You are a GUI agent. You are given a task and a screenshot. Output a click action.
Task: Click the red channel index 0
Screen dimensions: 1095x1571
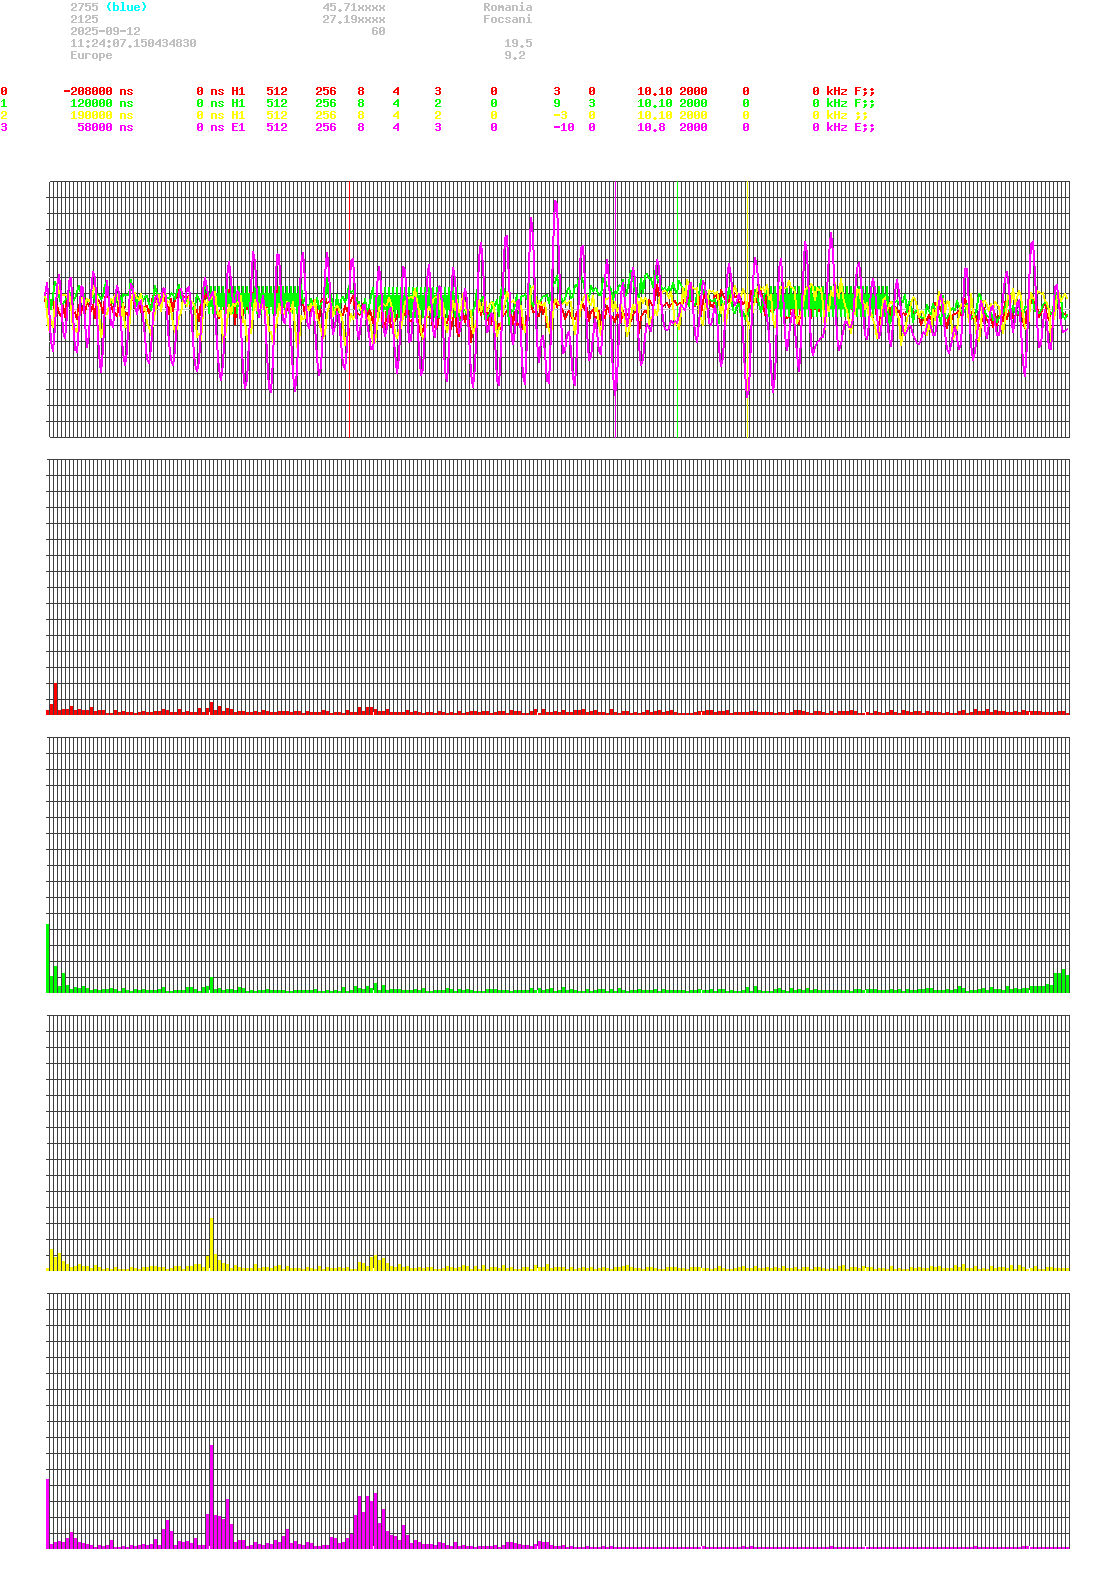(x=4, y=91)
